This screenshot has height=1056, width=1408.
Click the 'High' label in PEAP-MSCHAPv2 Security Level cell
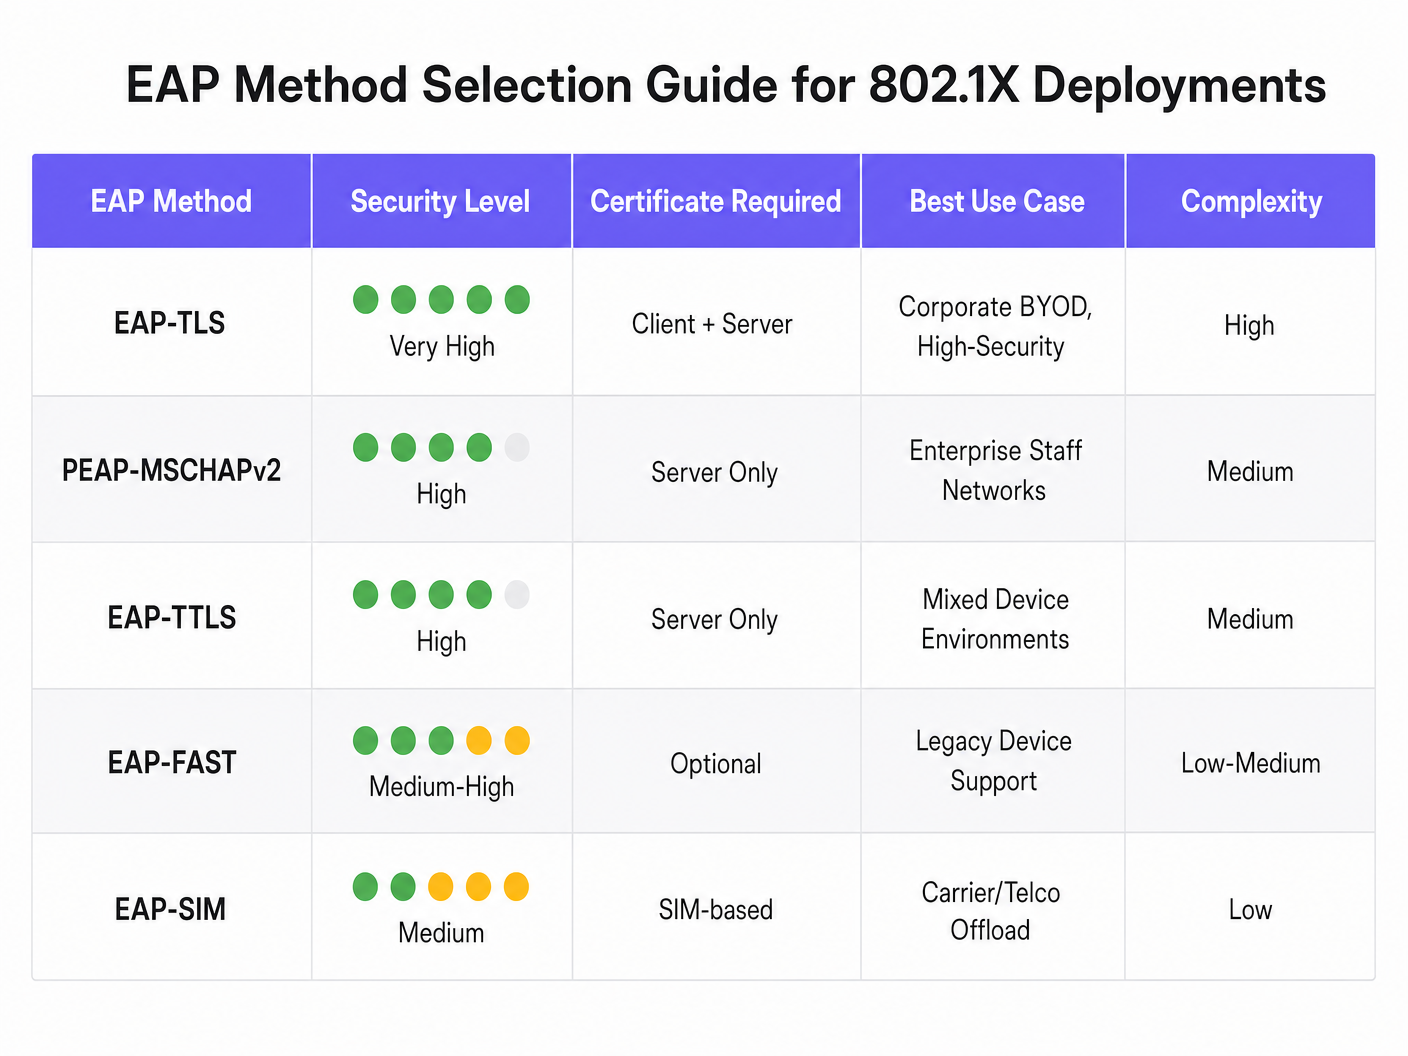(441, 493)
